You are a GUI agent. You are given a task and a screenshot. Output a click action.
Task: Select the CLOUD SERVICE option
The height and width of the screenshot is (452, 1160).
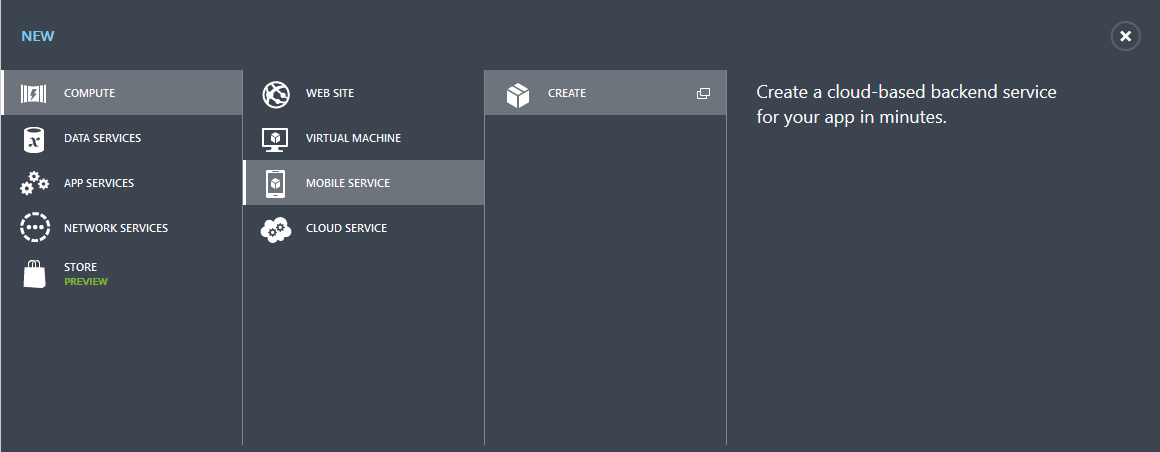point(363,228)
